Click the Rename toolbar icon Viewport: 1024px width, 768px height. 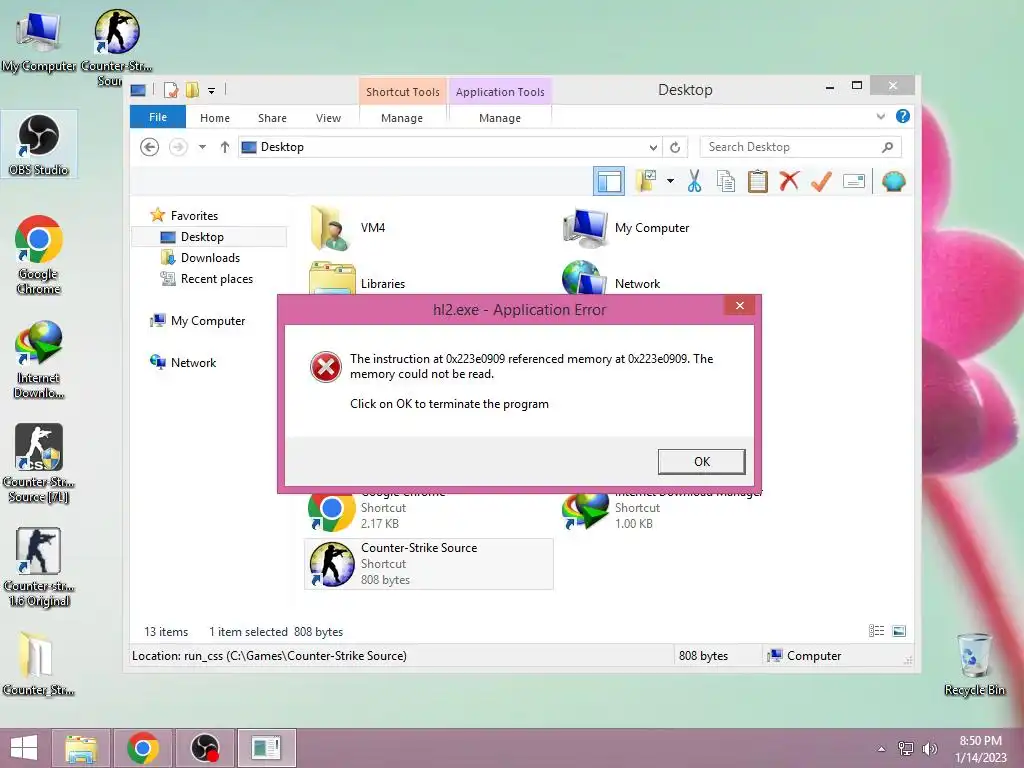854,181
